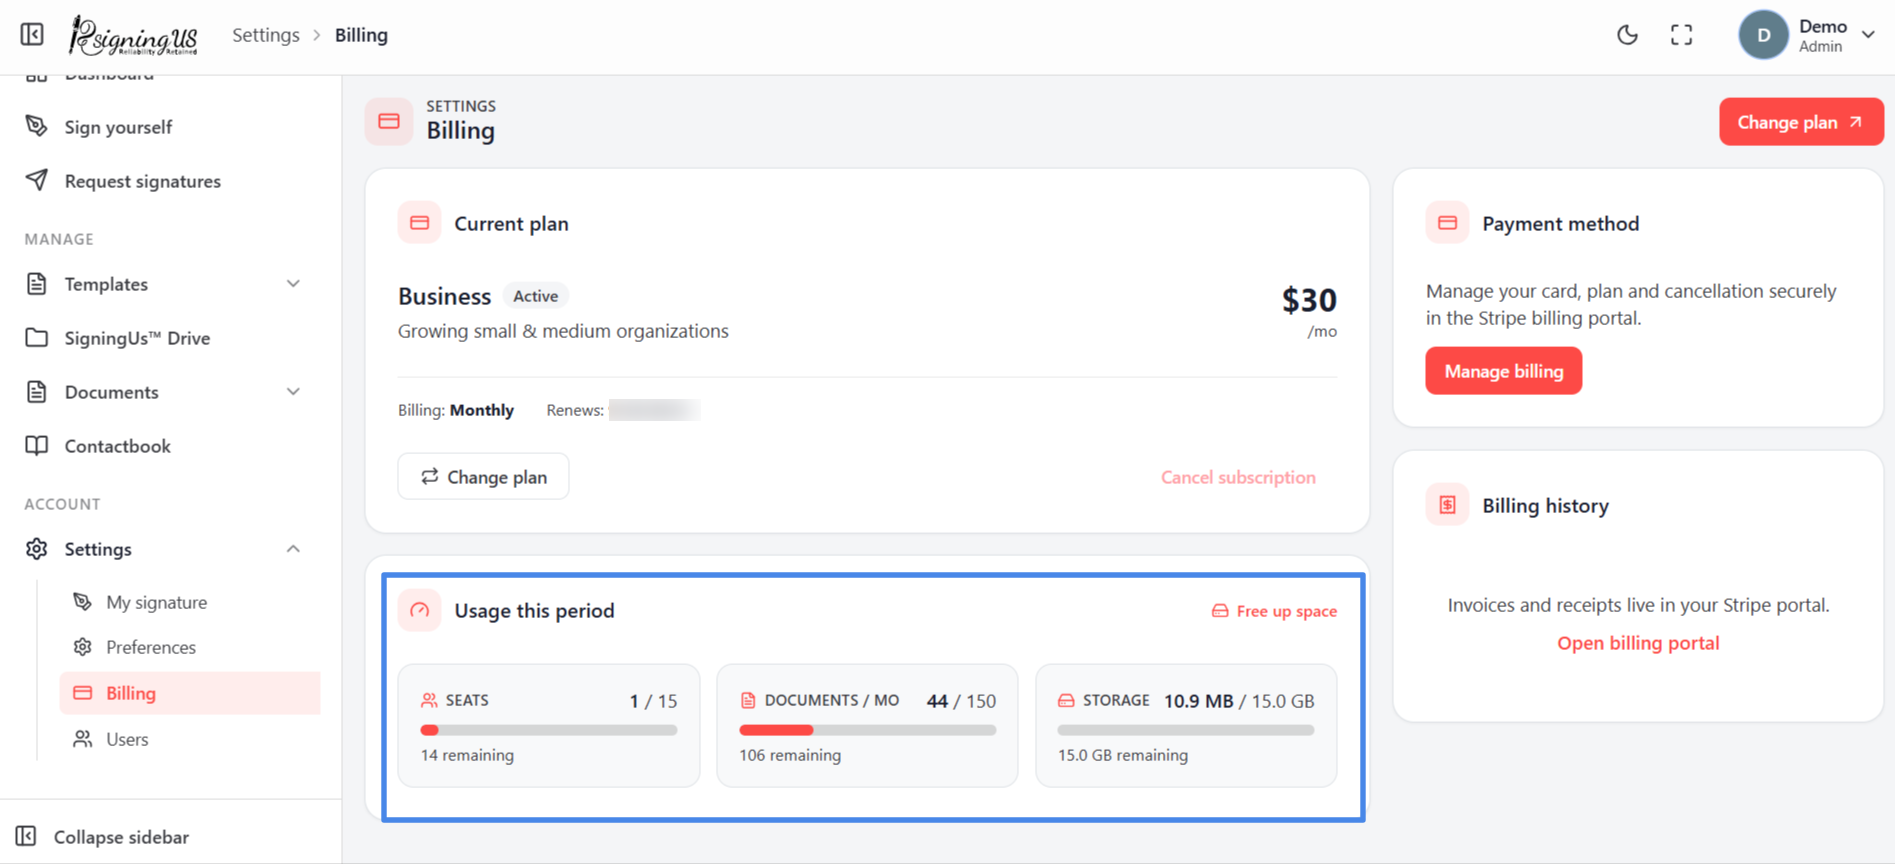The image size is (1895, 864).
Task: Collapse the Settings section chevron
Action: tap(293, 549)
